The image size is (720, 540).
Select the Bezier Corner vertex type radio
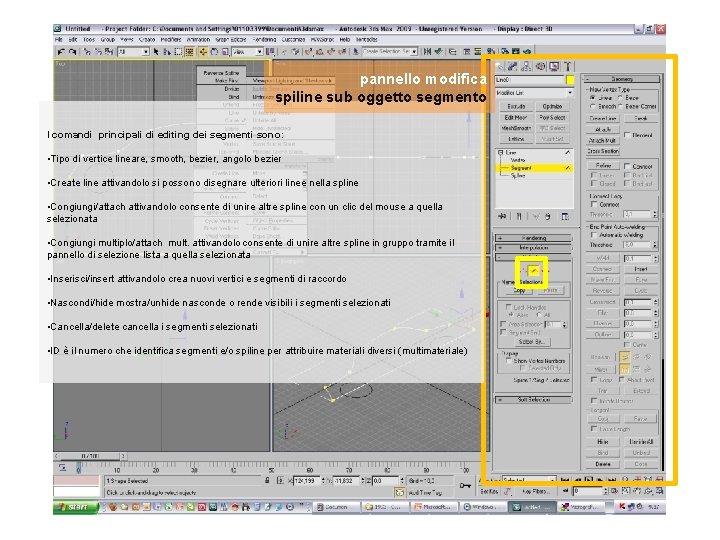coord(620,106)
